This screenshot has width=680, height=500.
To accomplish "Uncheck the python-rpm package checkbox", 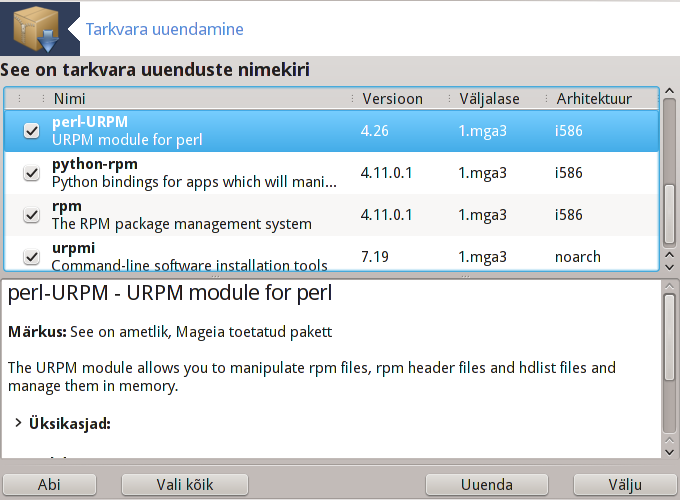I will pyautogui.click(x=32, y=173).
